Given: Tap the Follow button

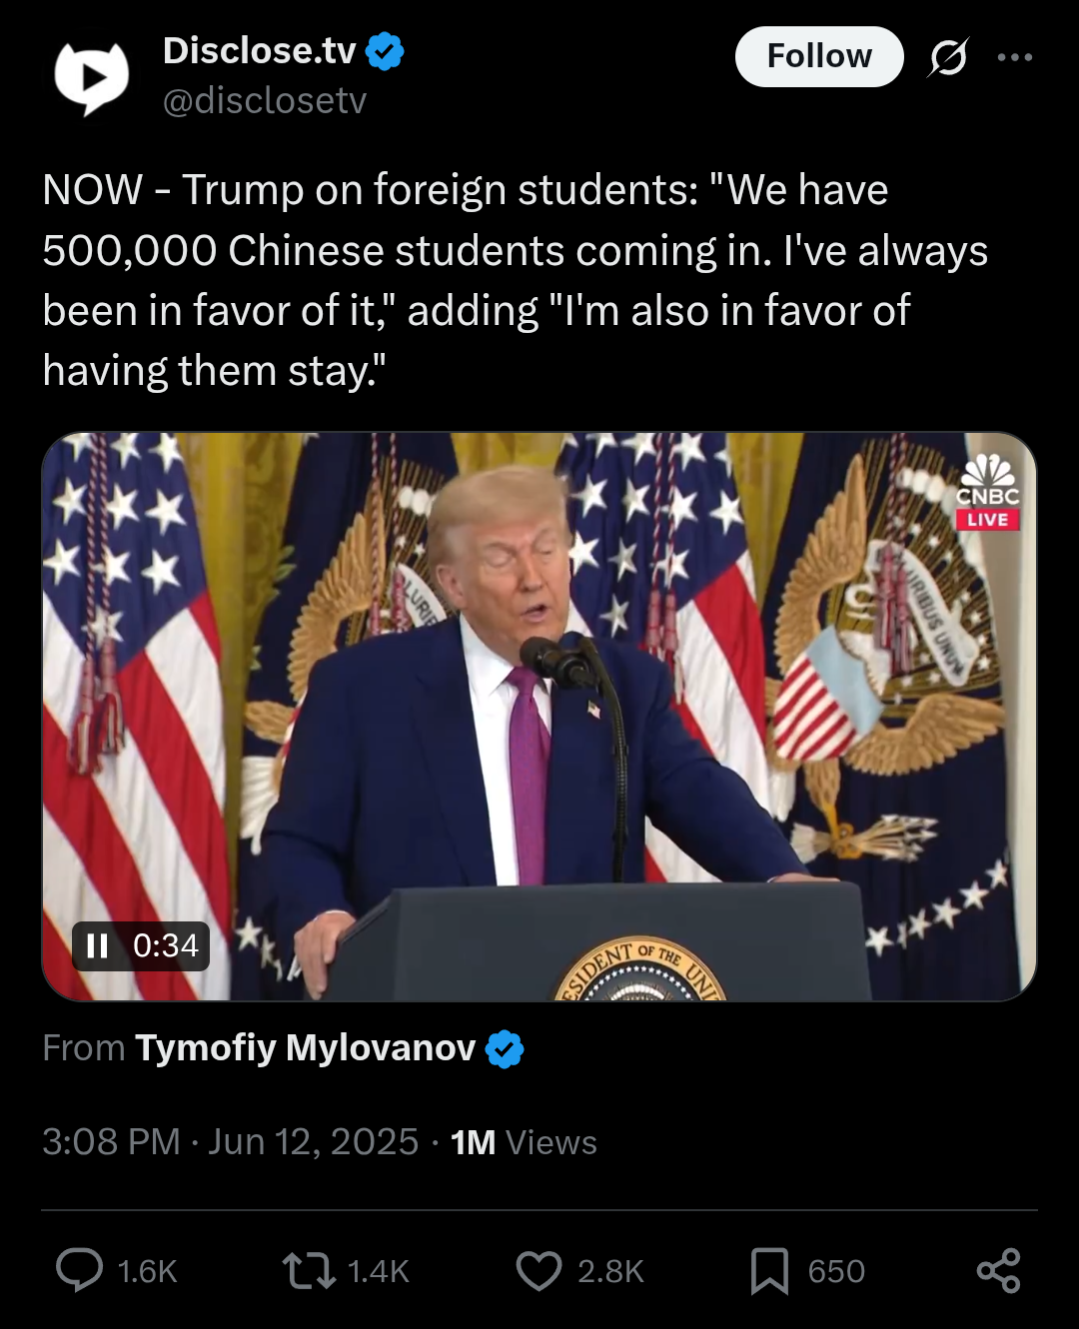Looking at the screenshot, I should [x=819, y=56].
